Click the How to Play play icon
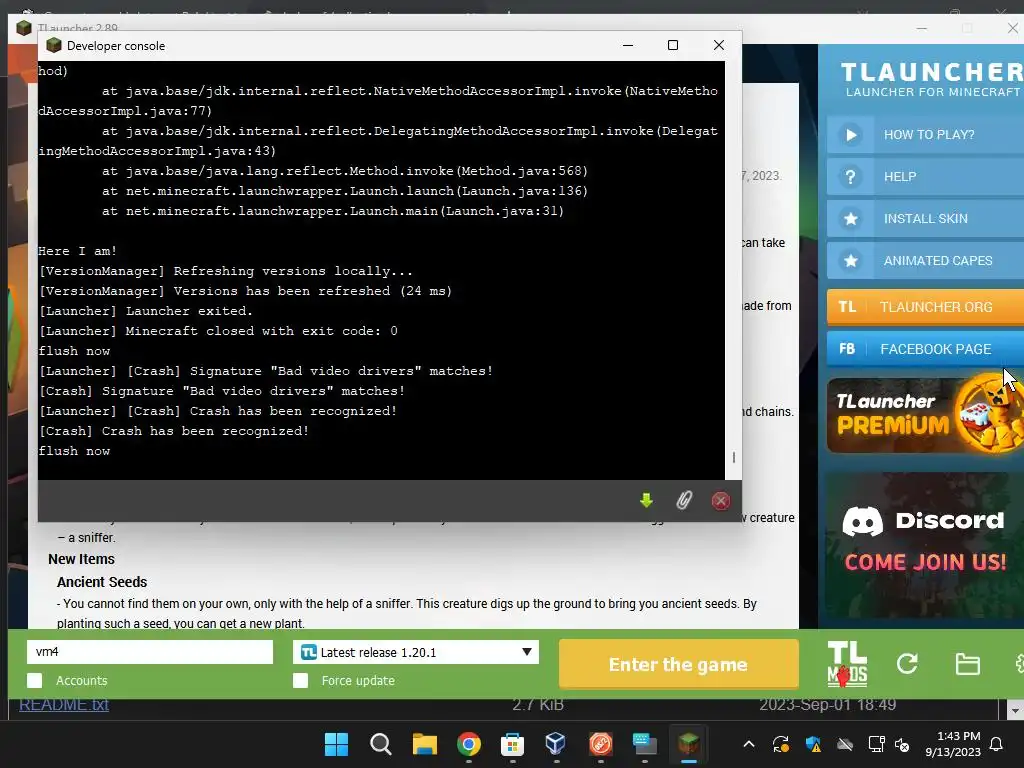 coord(851,135)
